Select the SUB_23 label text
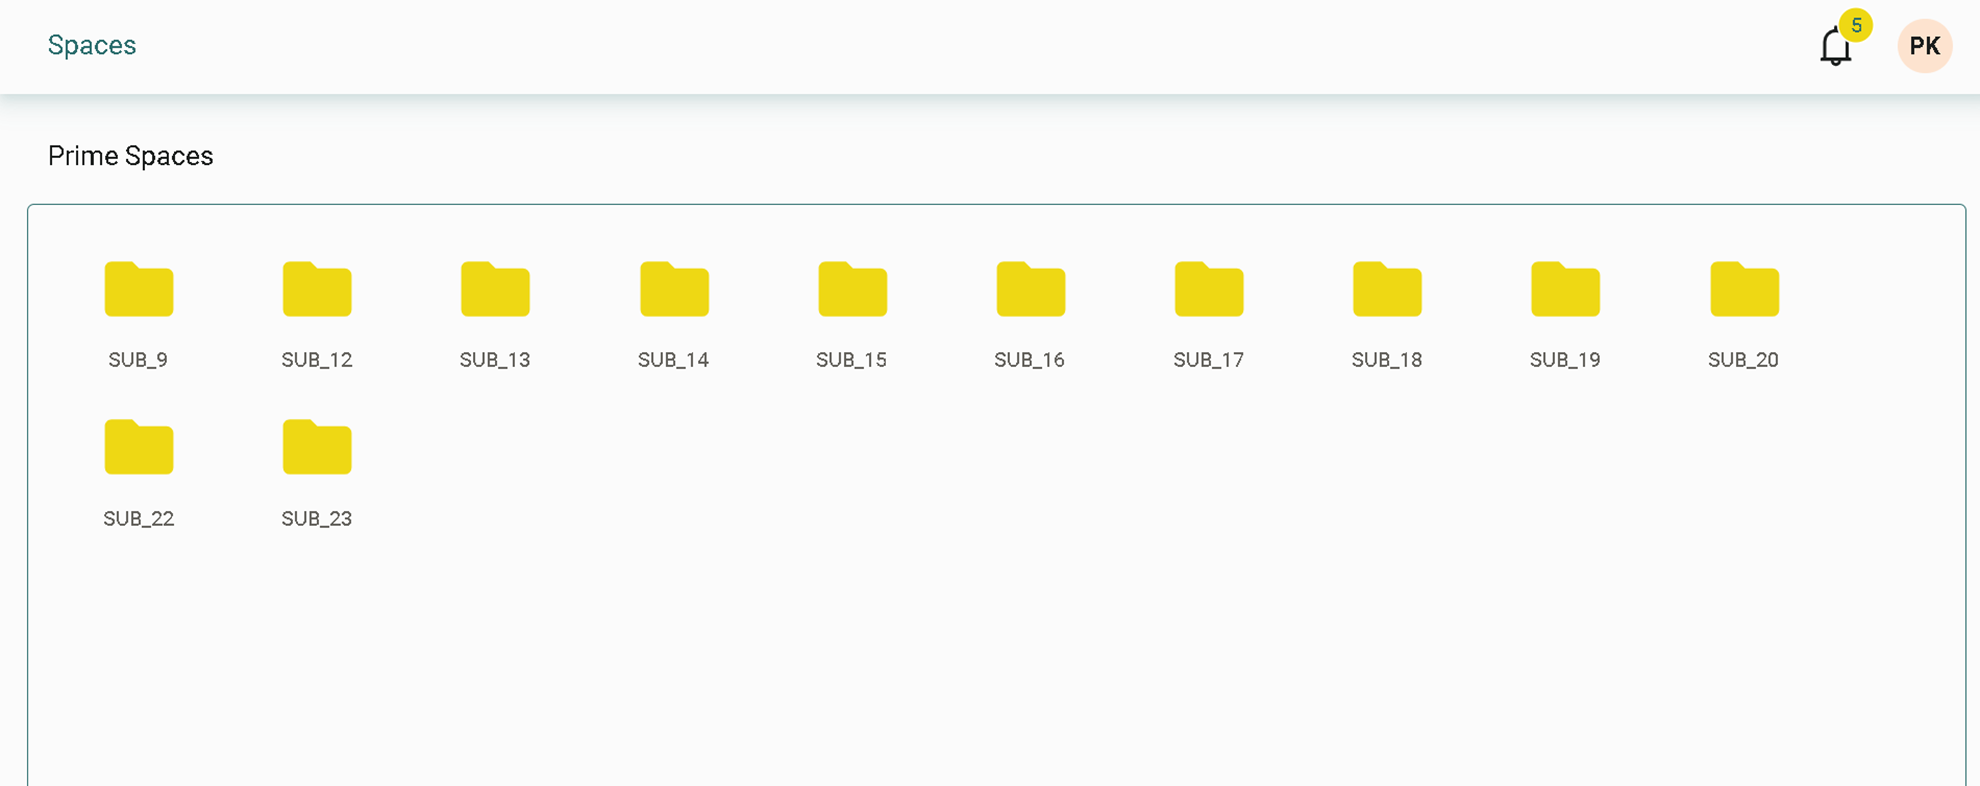 tap(317, 519)
